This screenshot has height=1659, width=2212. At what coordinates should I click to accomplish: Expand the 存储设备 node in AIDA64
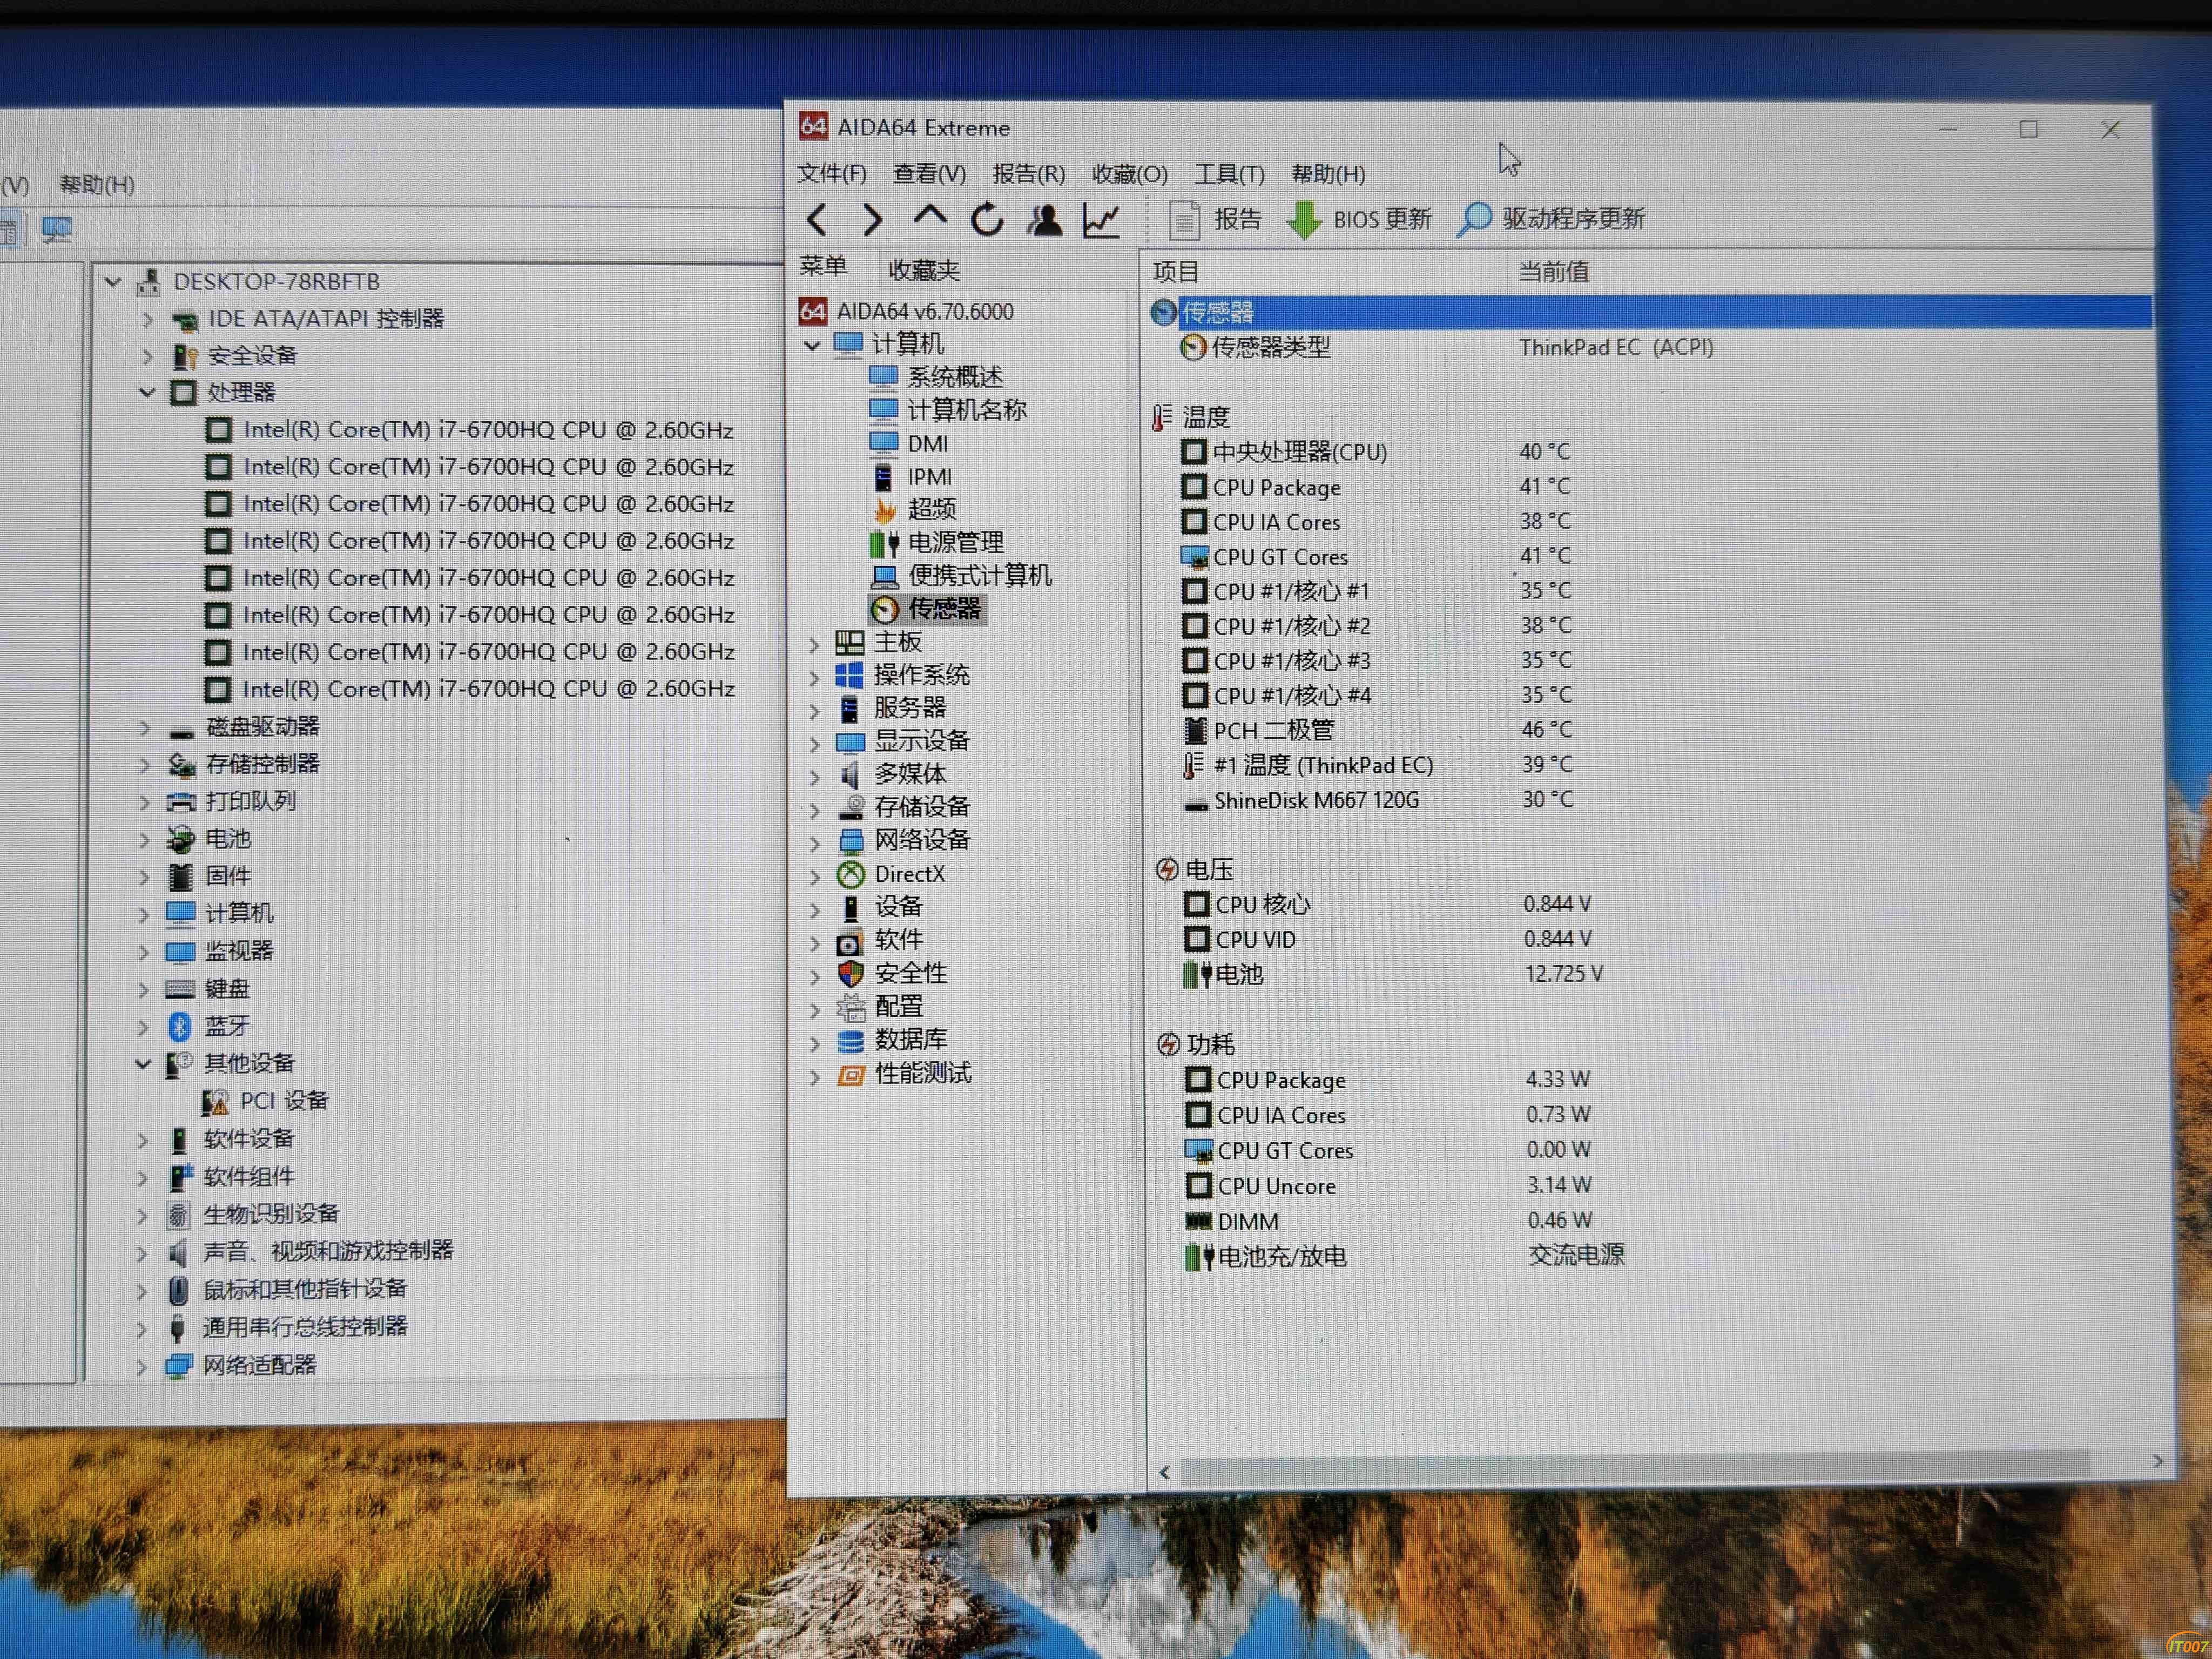(x=814, y=810)
